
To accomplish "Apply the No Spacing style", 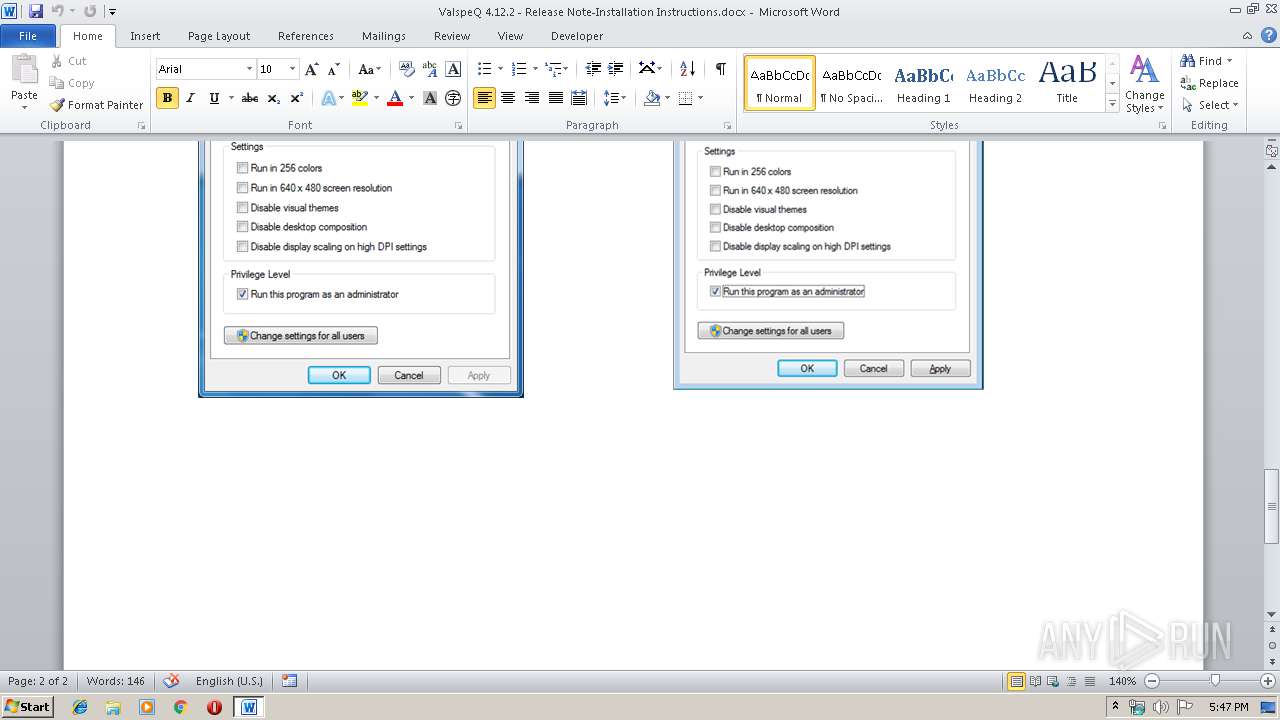I will [x=851, y=83].
